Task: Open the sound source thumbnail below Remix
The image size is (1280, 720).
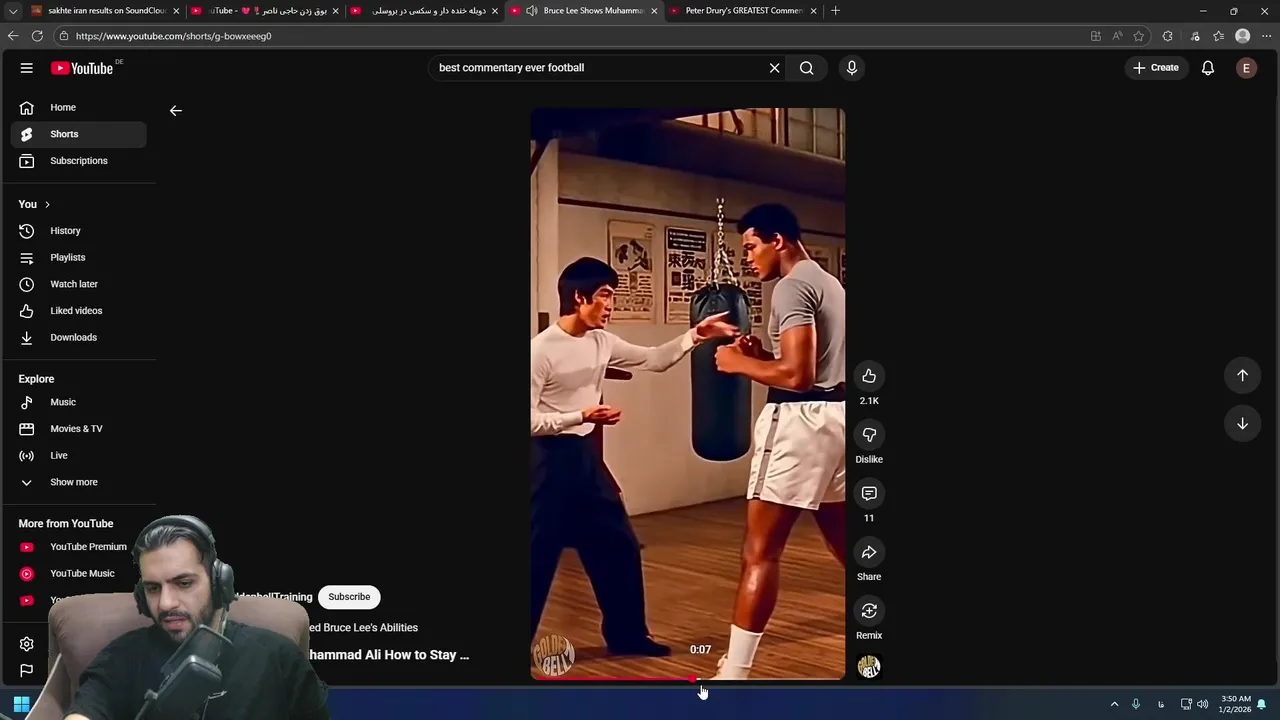Action: pos(869,667)
